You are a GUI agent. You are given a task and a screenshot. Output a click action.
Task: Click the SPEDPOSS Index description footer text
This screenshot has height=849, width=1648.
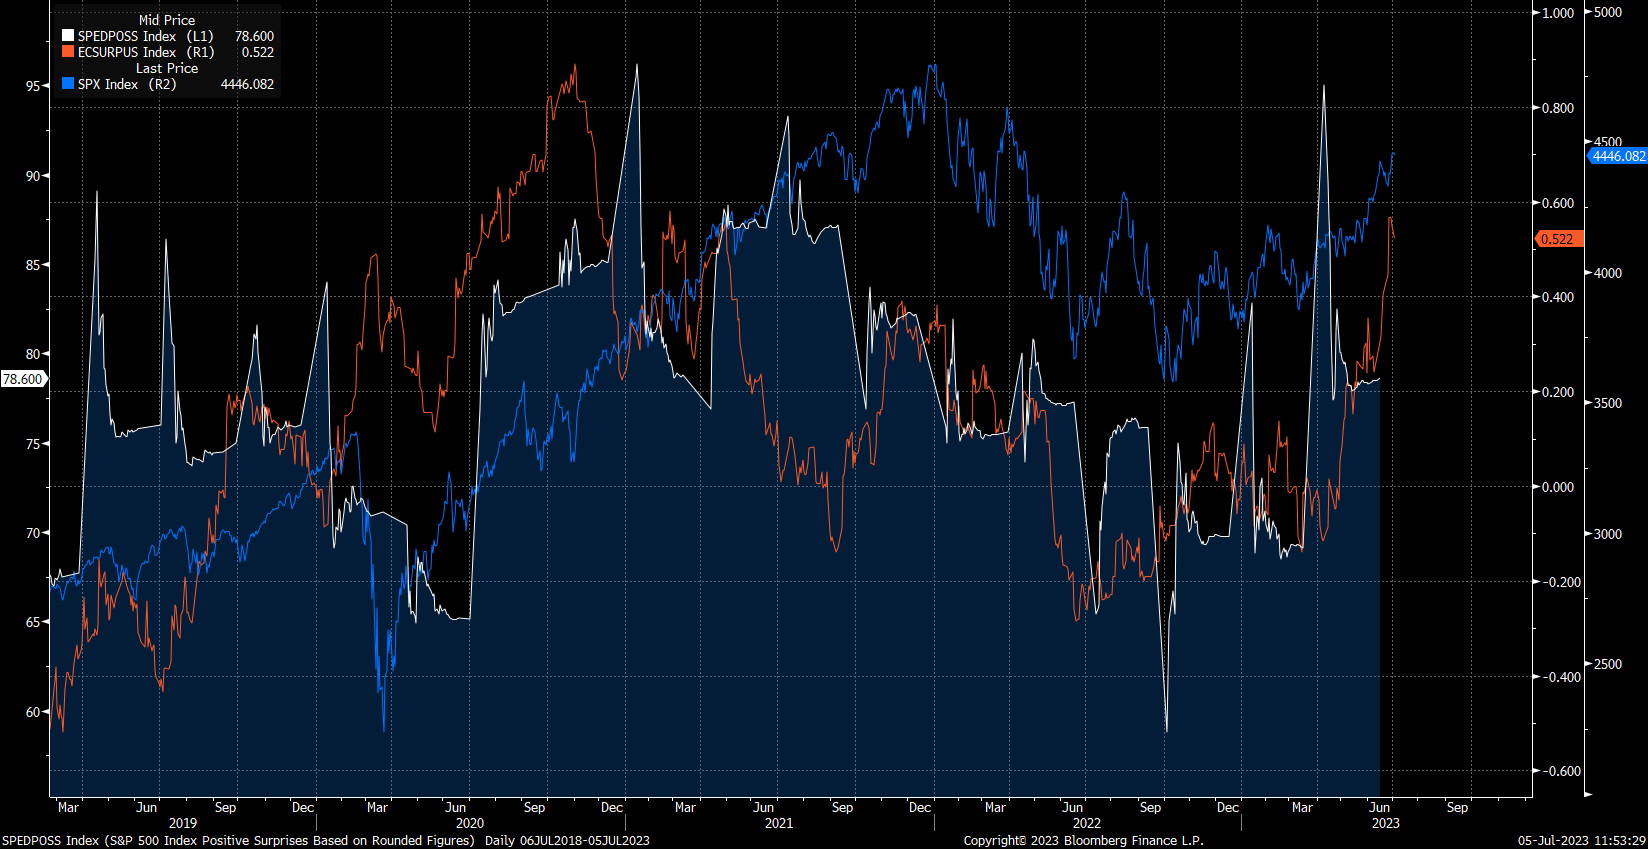coord(238,840)
